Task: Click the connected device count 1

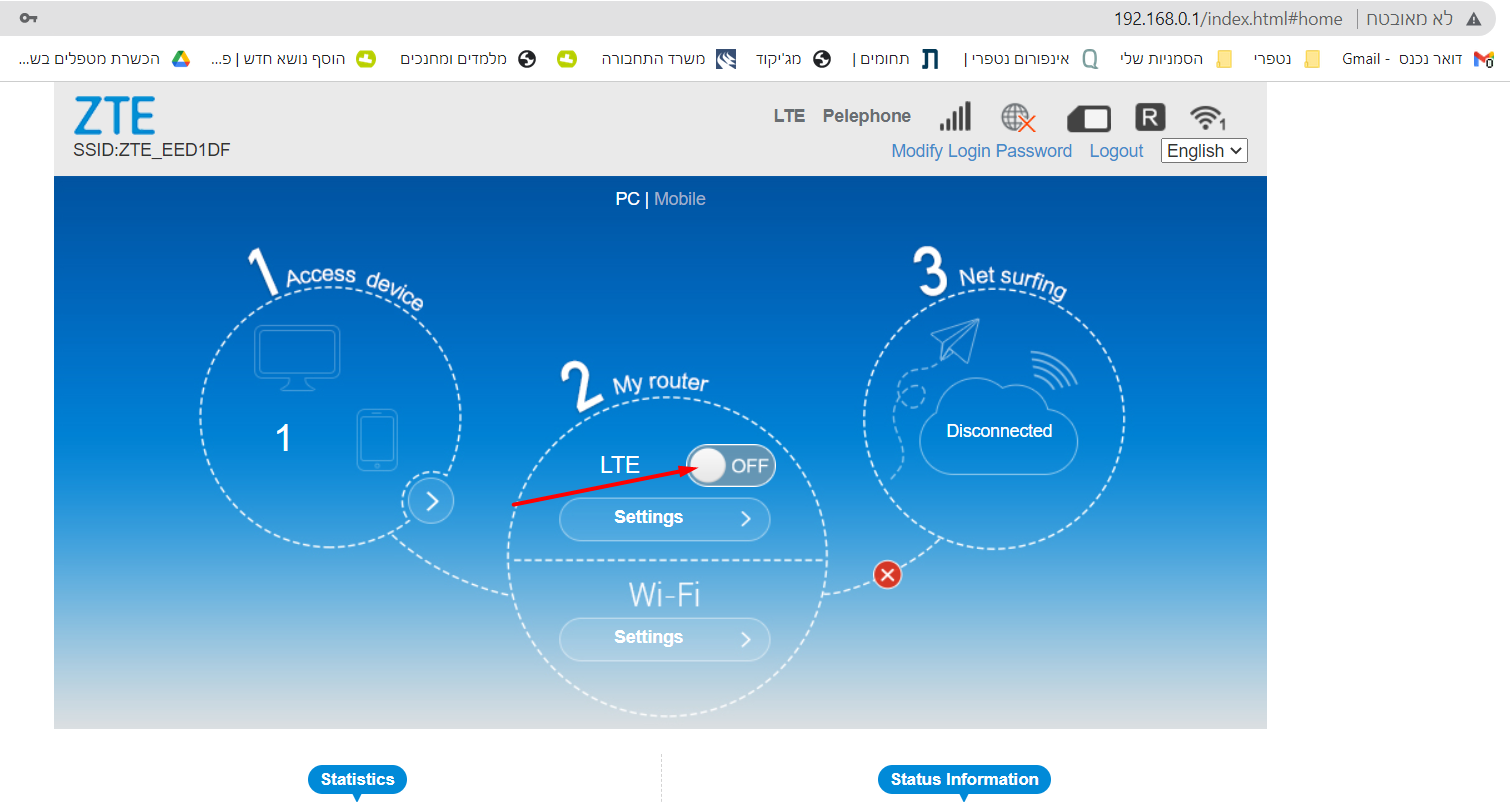Action: coord(283,438)
